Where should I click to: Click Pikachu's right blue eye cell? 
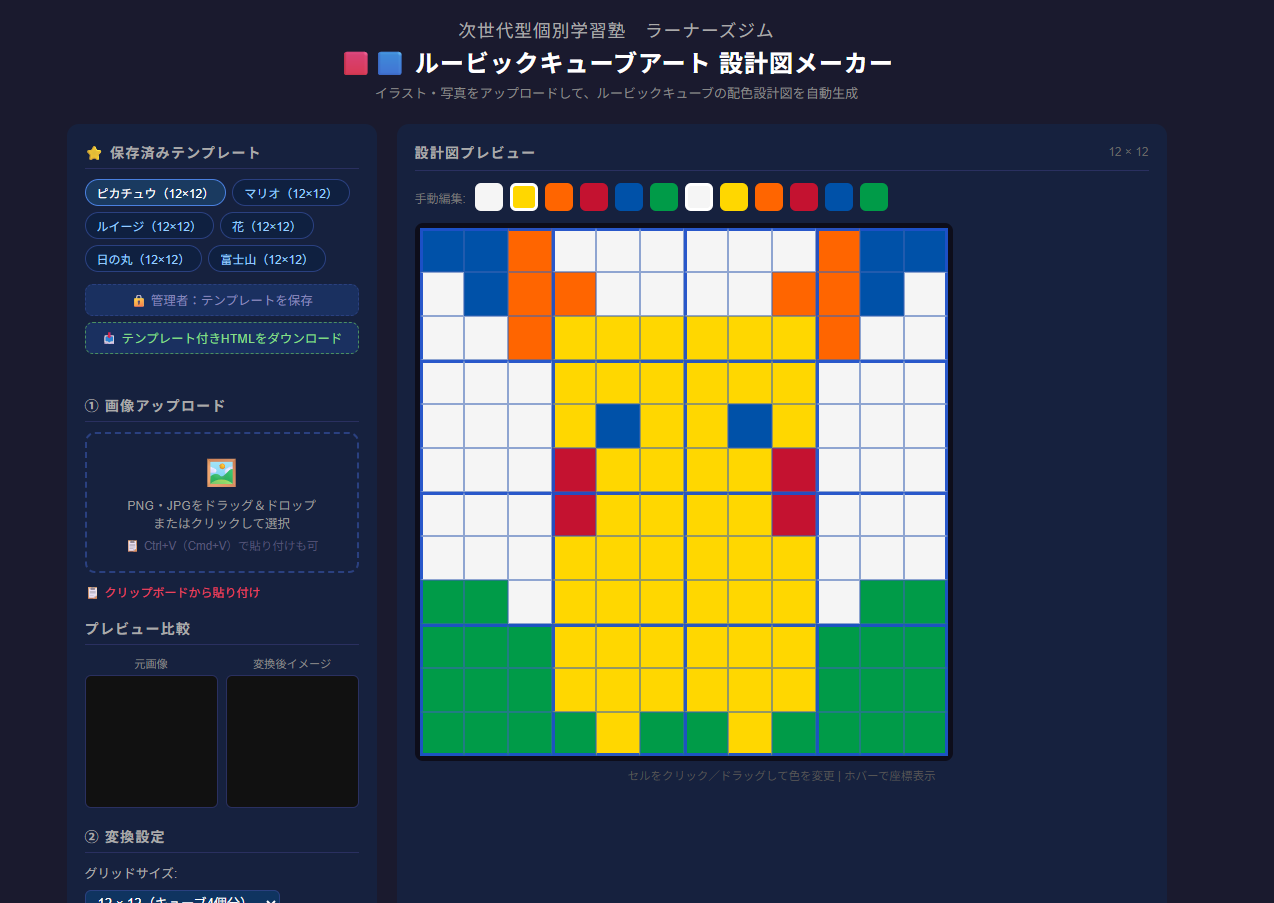point(750,426)
